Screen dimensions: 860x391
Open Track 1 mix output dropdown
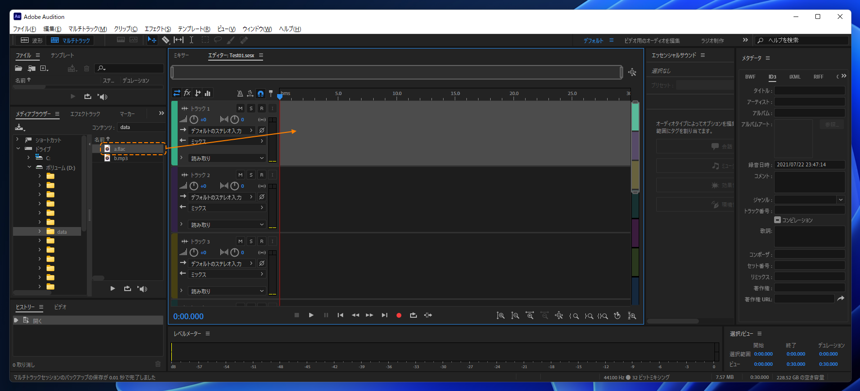pyautogui.click(x=227, y=141)
